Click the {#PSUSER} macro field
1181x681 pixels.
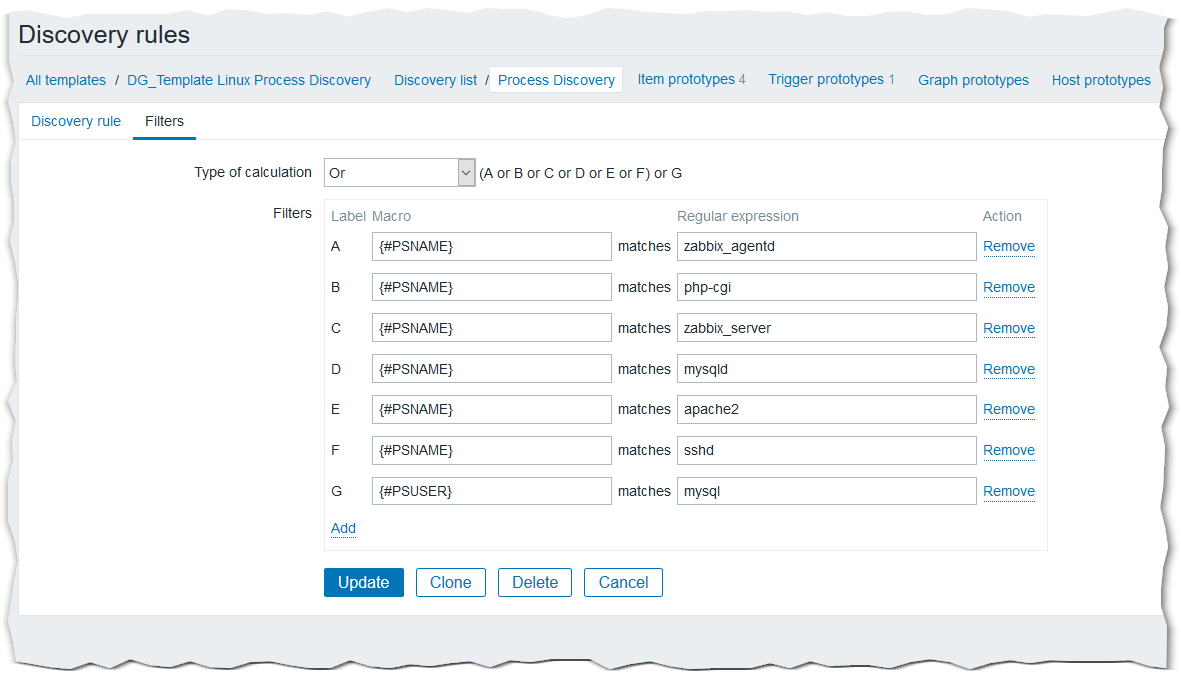click(491, 491)
